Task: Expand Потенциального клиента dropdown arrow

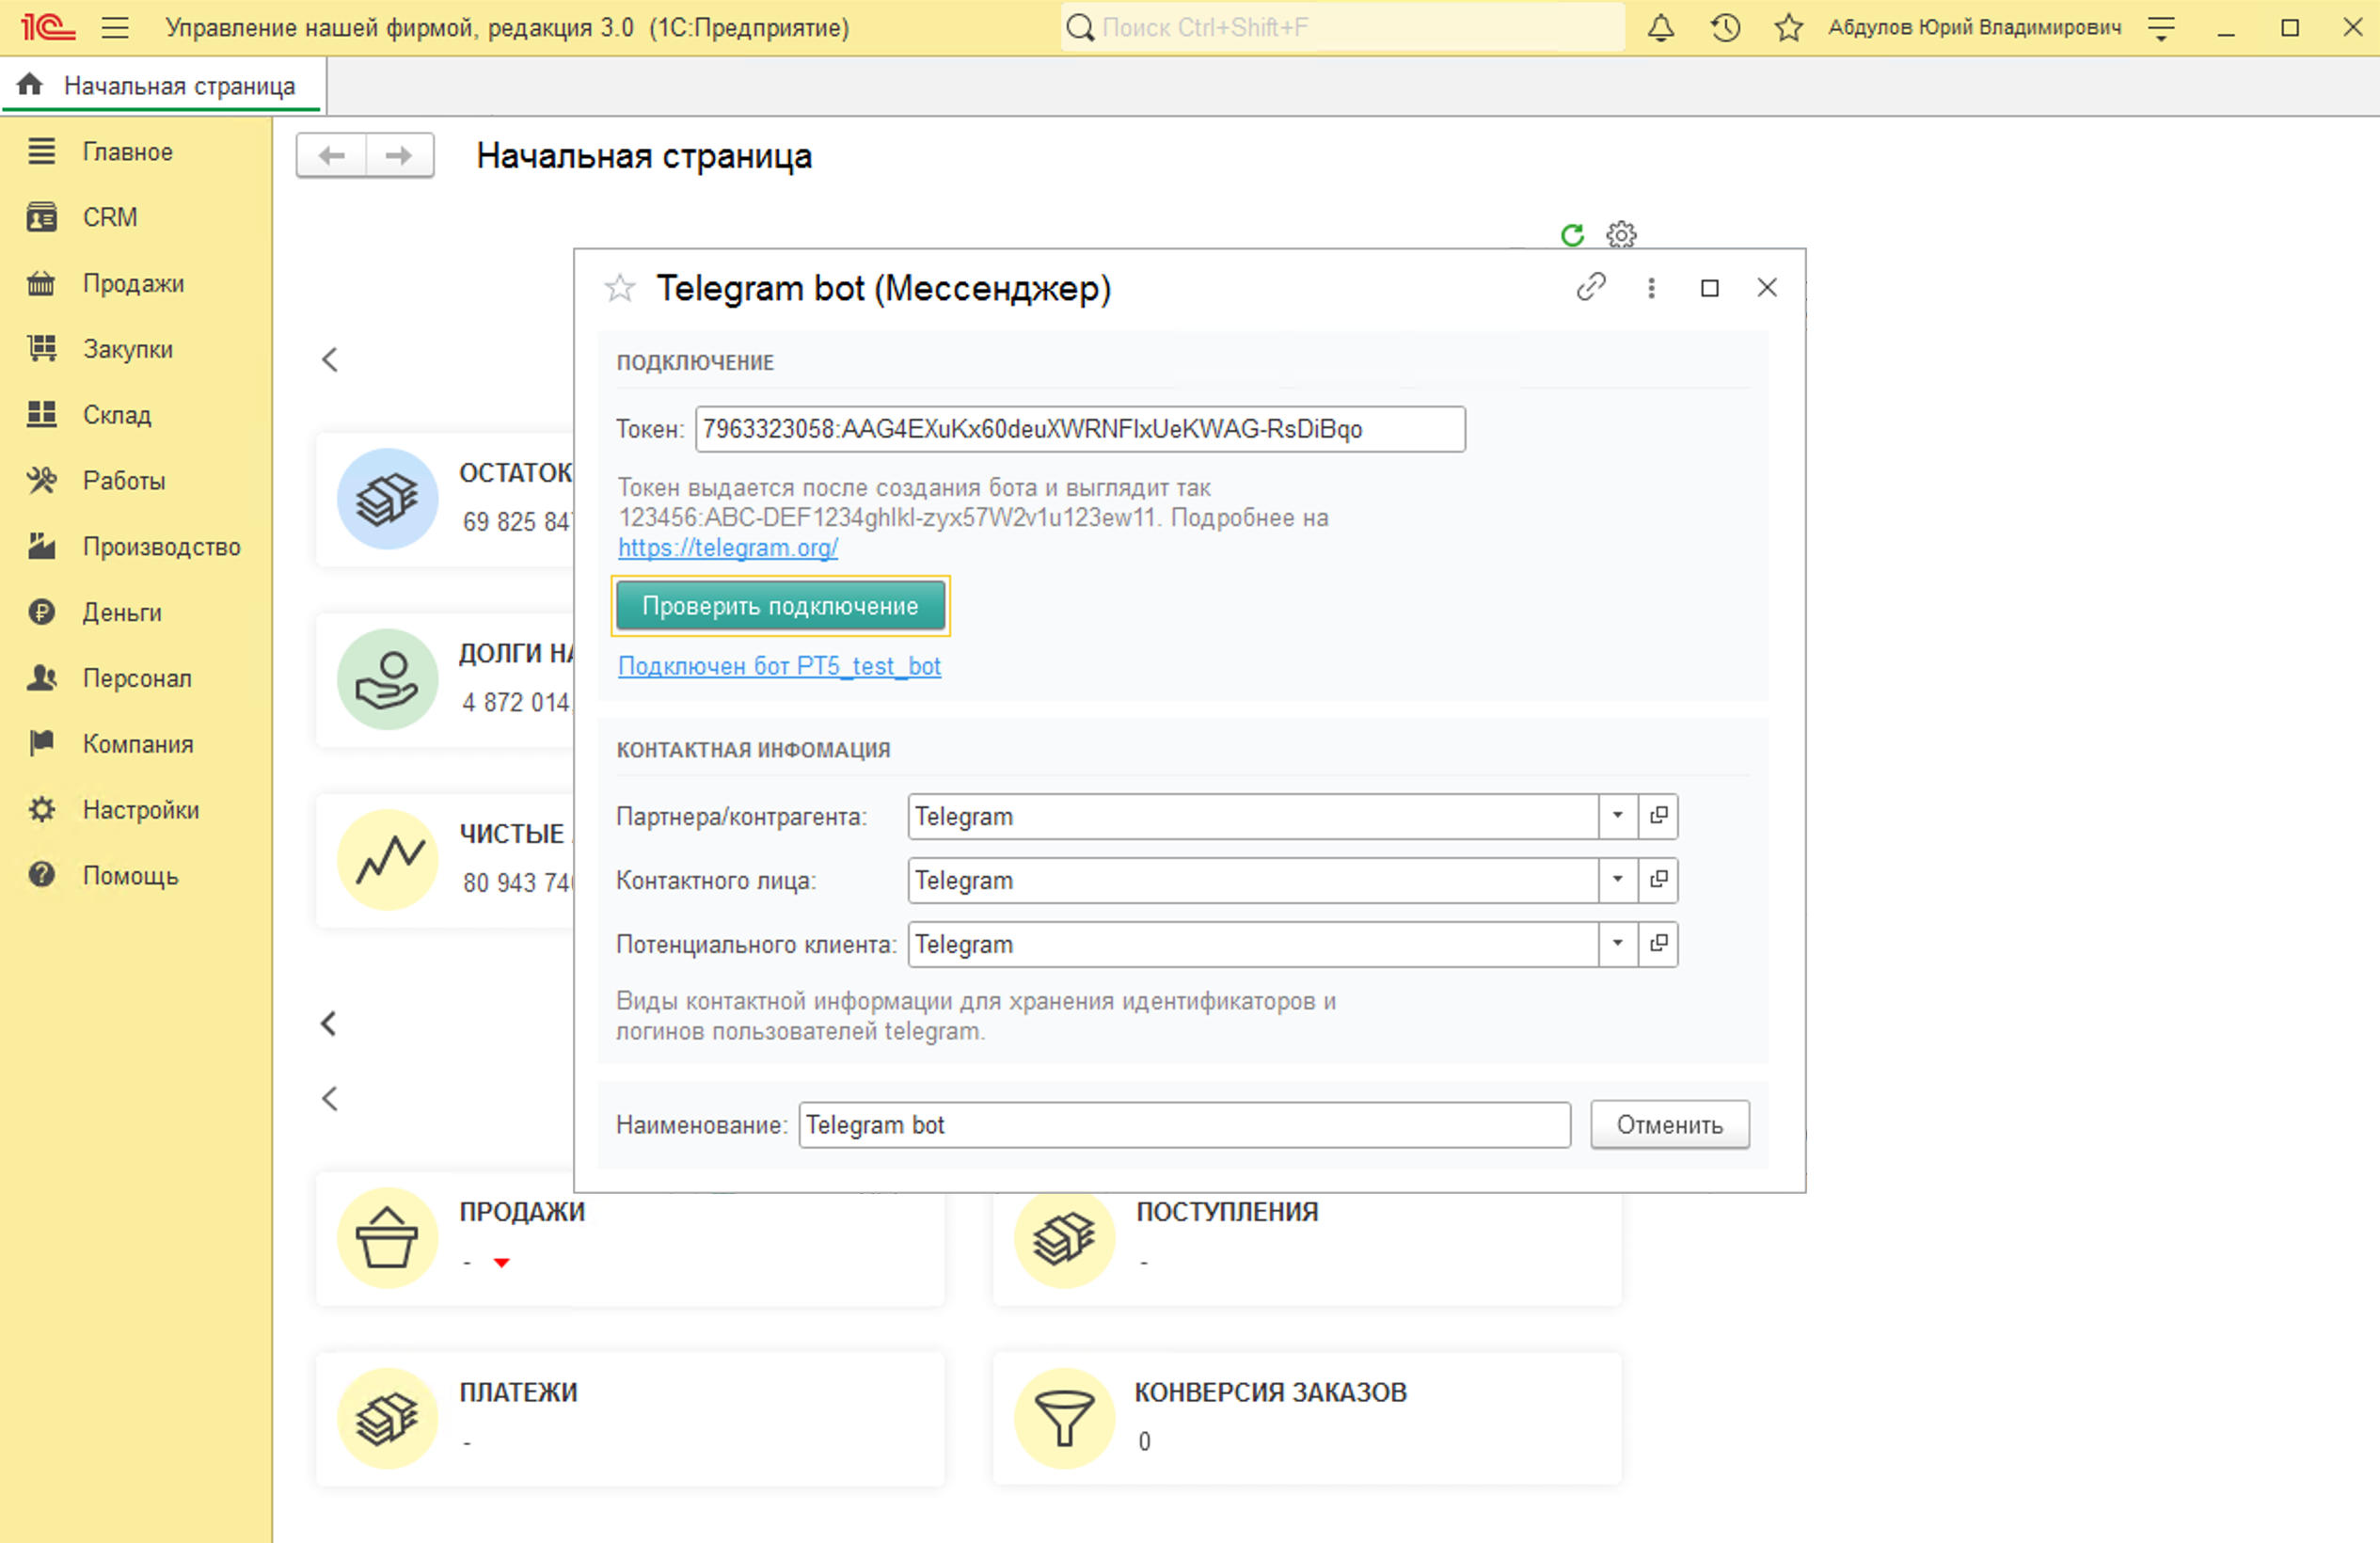Action: 1617,944
